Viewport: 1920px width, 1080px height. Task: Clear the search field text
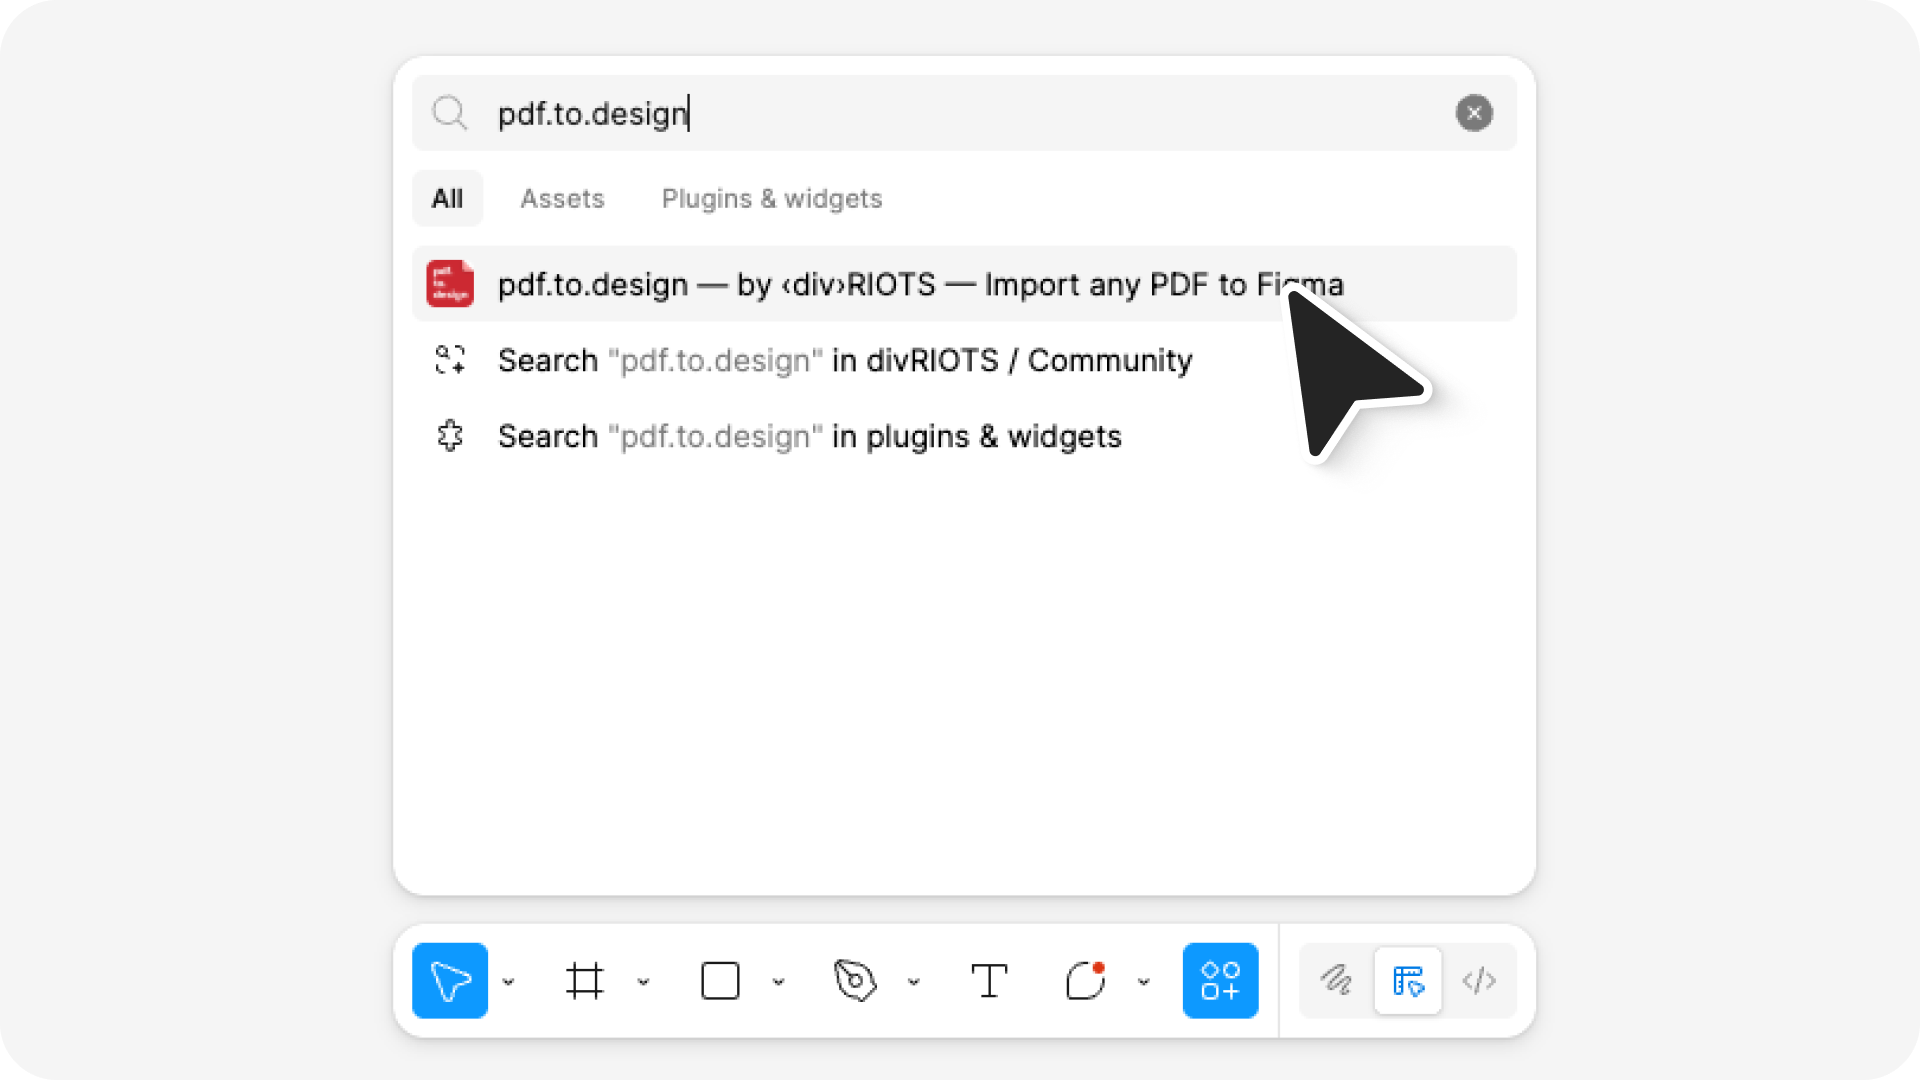[1473, 113]
